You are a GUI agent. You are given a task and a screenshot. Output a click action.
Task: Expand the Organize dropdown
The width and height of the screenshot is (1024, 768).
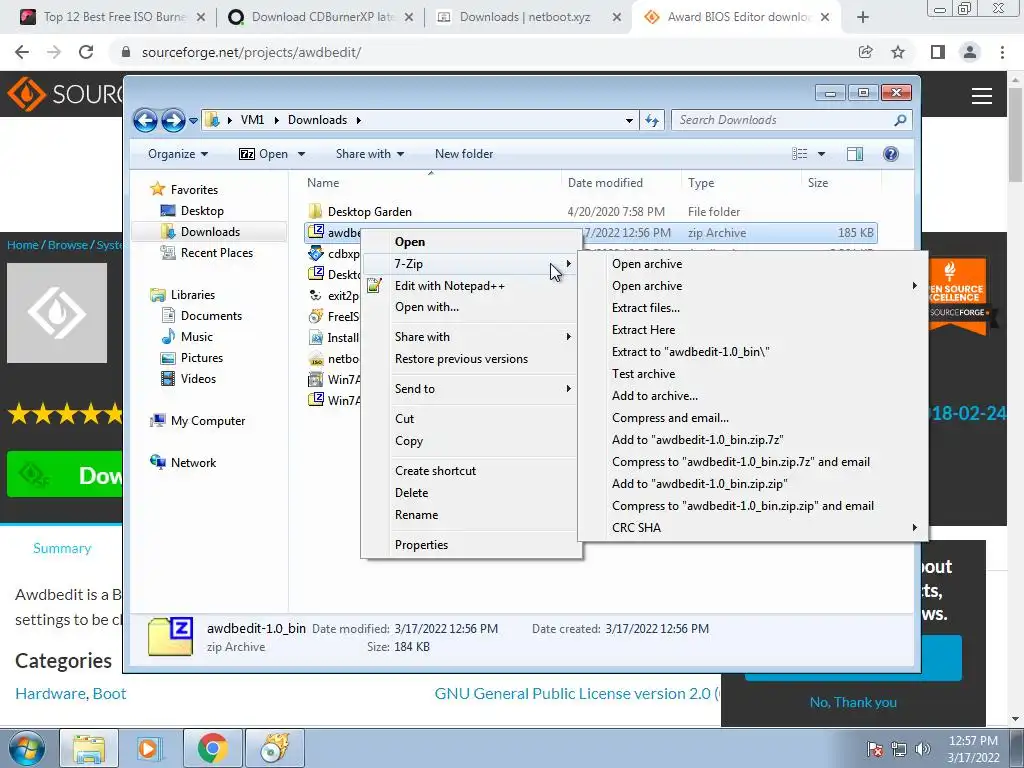click(178, 154)
